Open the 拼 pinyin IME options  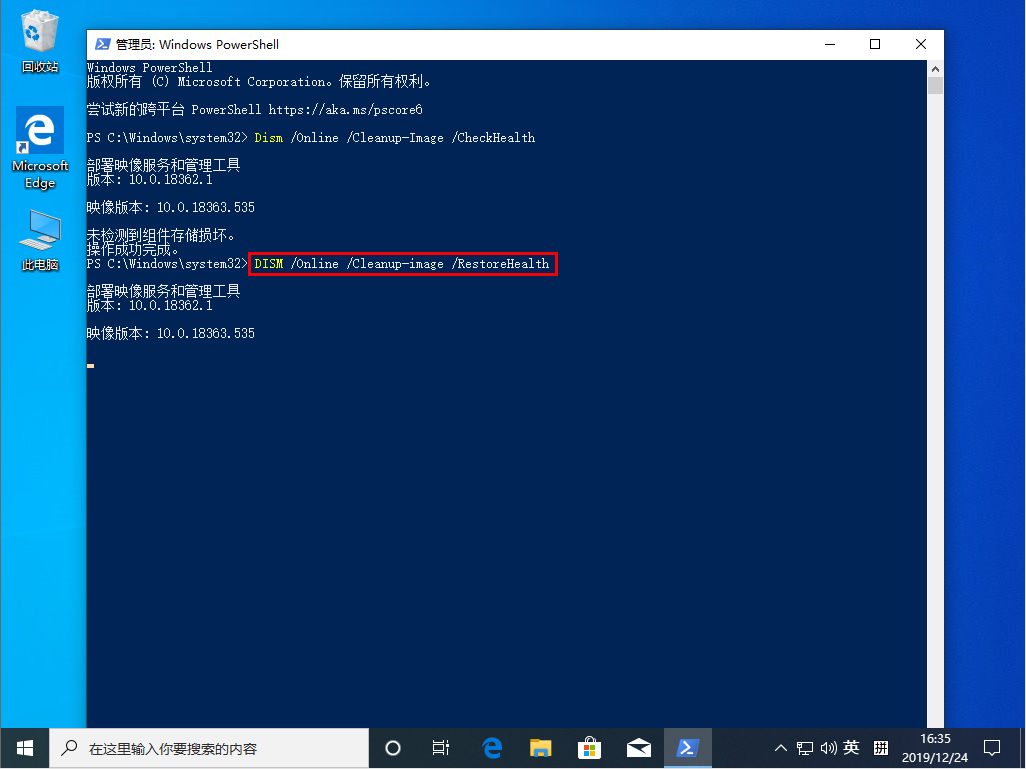click(x=880, y=748)
